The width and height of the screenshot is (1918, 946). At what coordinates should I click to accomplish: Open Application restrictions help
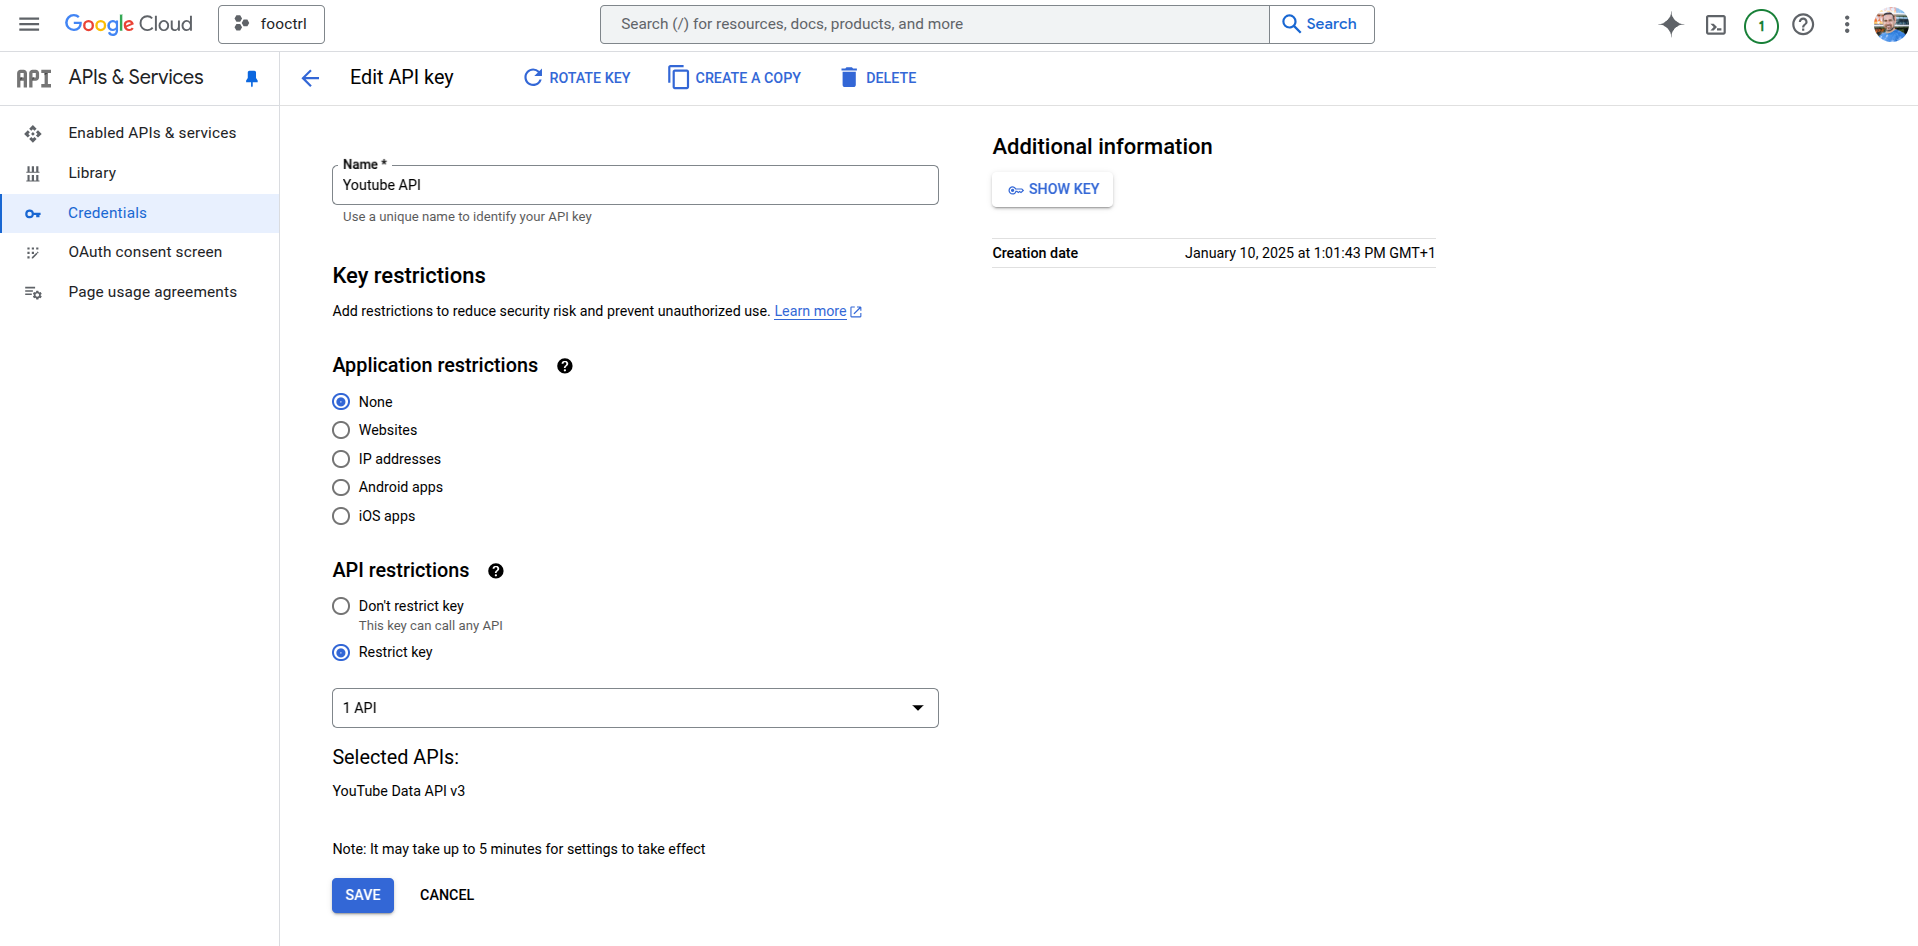tap(565, 366)
